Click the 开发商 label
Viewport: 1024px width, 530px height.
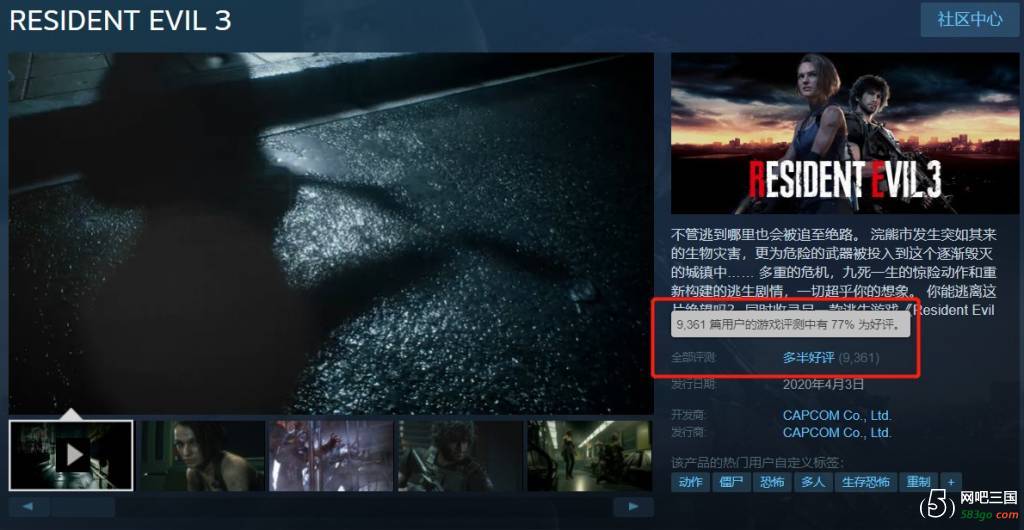(x=688, y=415)
